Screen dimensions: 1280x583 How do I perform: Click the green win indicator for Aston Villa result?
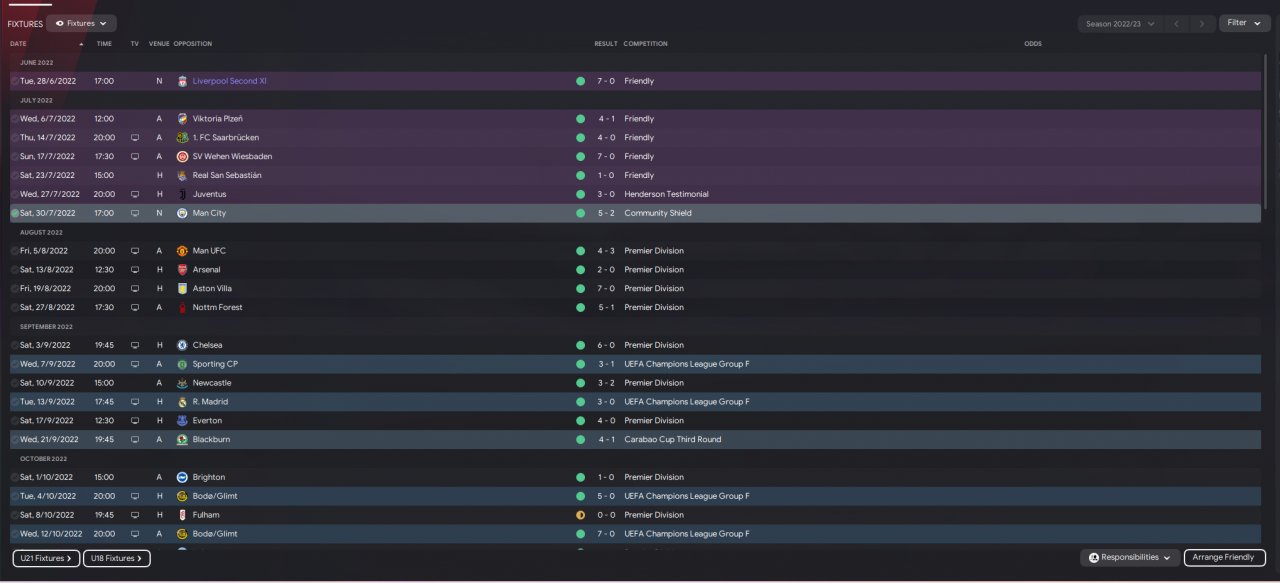point(580,289)
